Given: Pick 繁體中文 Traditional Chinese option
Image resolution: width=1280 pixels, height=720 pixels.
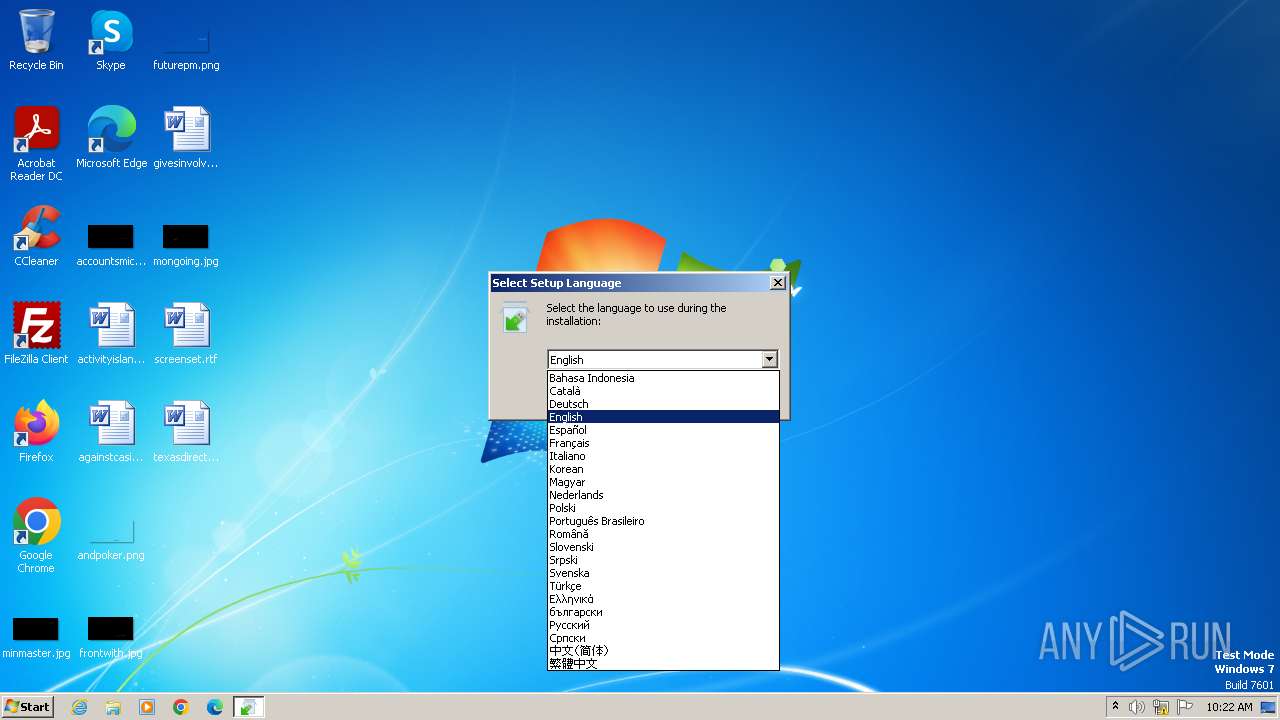Looking at the screenshot, I should (x=663, y=664).
